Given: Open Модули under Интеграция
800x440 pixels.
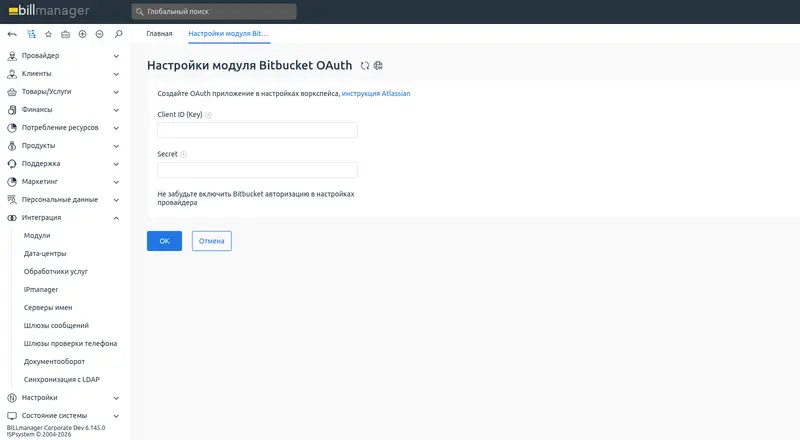Looking at the screenshot, I should click(x=37, y=236).
